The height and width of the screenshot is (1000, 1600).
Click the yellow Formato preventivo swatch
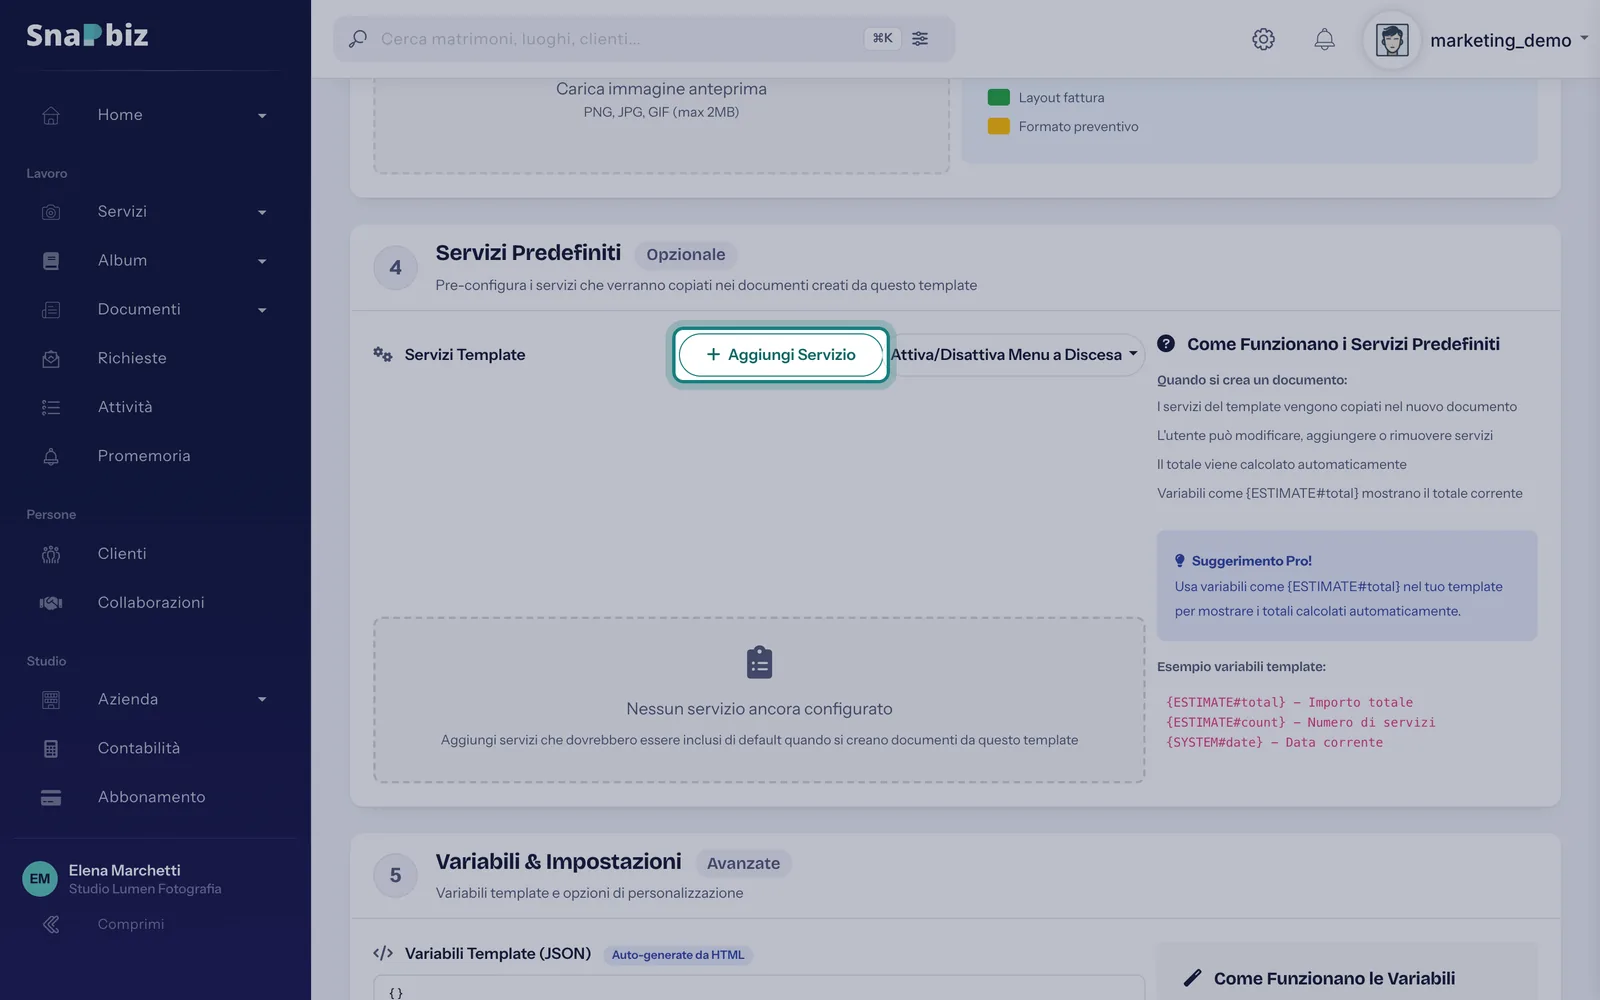pos(998,127)
